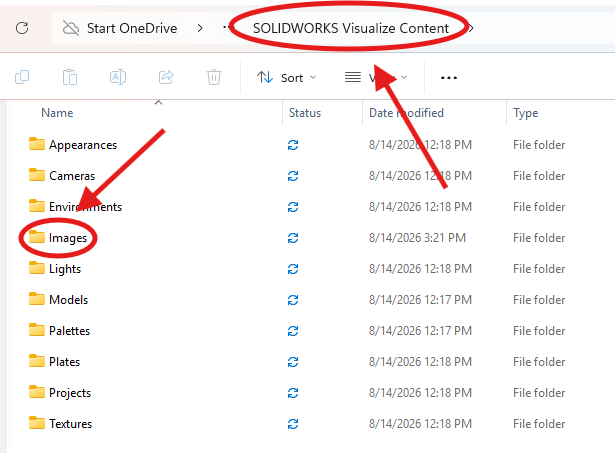
Task: Select the Cameras folder icon
Action: point(36,175)
